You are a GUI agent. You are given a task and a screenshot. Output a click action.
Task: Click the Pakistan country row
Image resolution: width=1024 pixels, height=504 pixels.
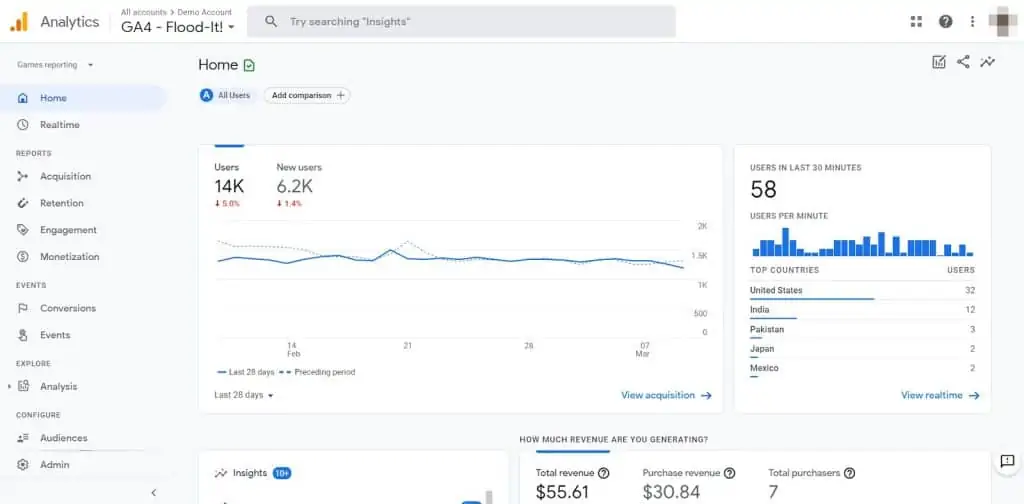(x=862, y=330)
